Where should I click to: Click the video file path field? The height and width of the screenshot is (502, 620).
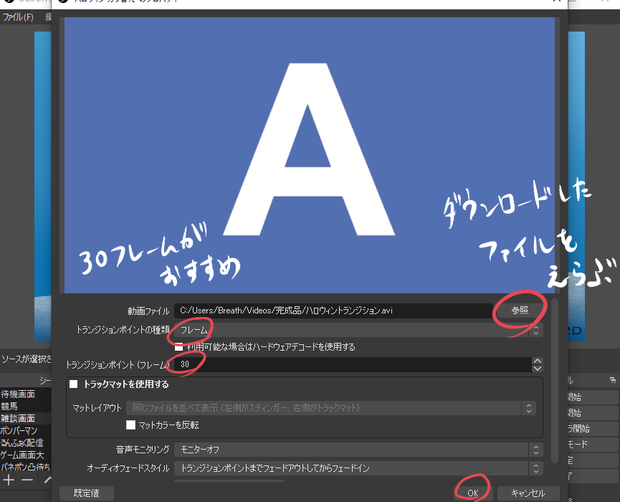(x=333, y=310)
